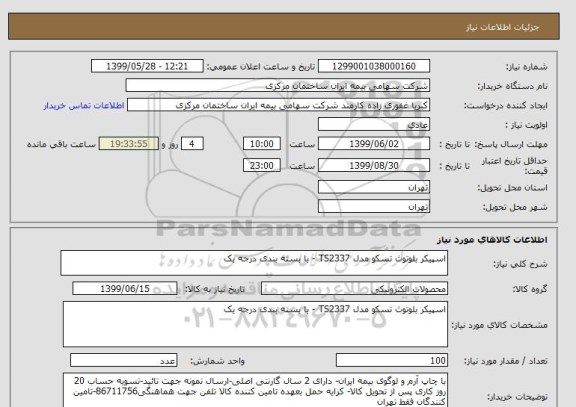
Task: Select the goods need date 1399/06/15
Action: tap(125, 289)
